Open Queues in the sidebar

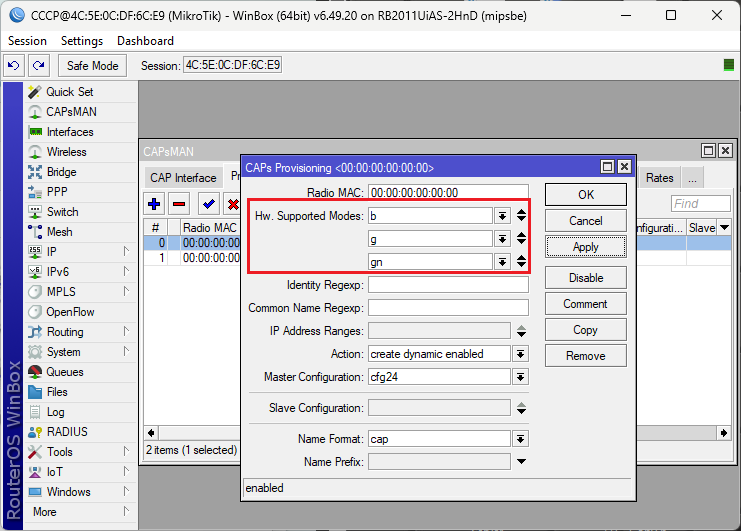[x=65, y=372]
